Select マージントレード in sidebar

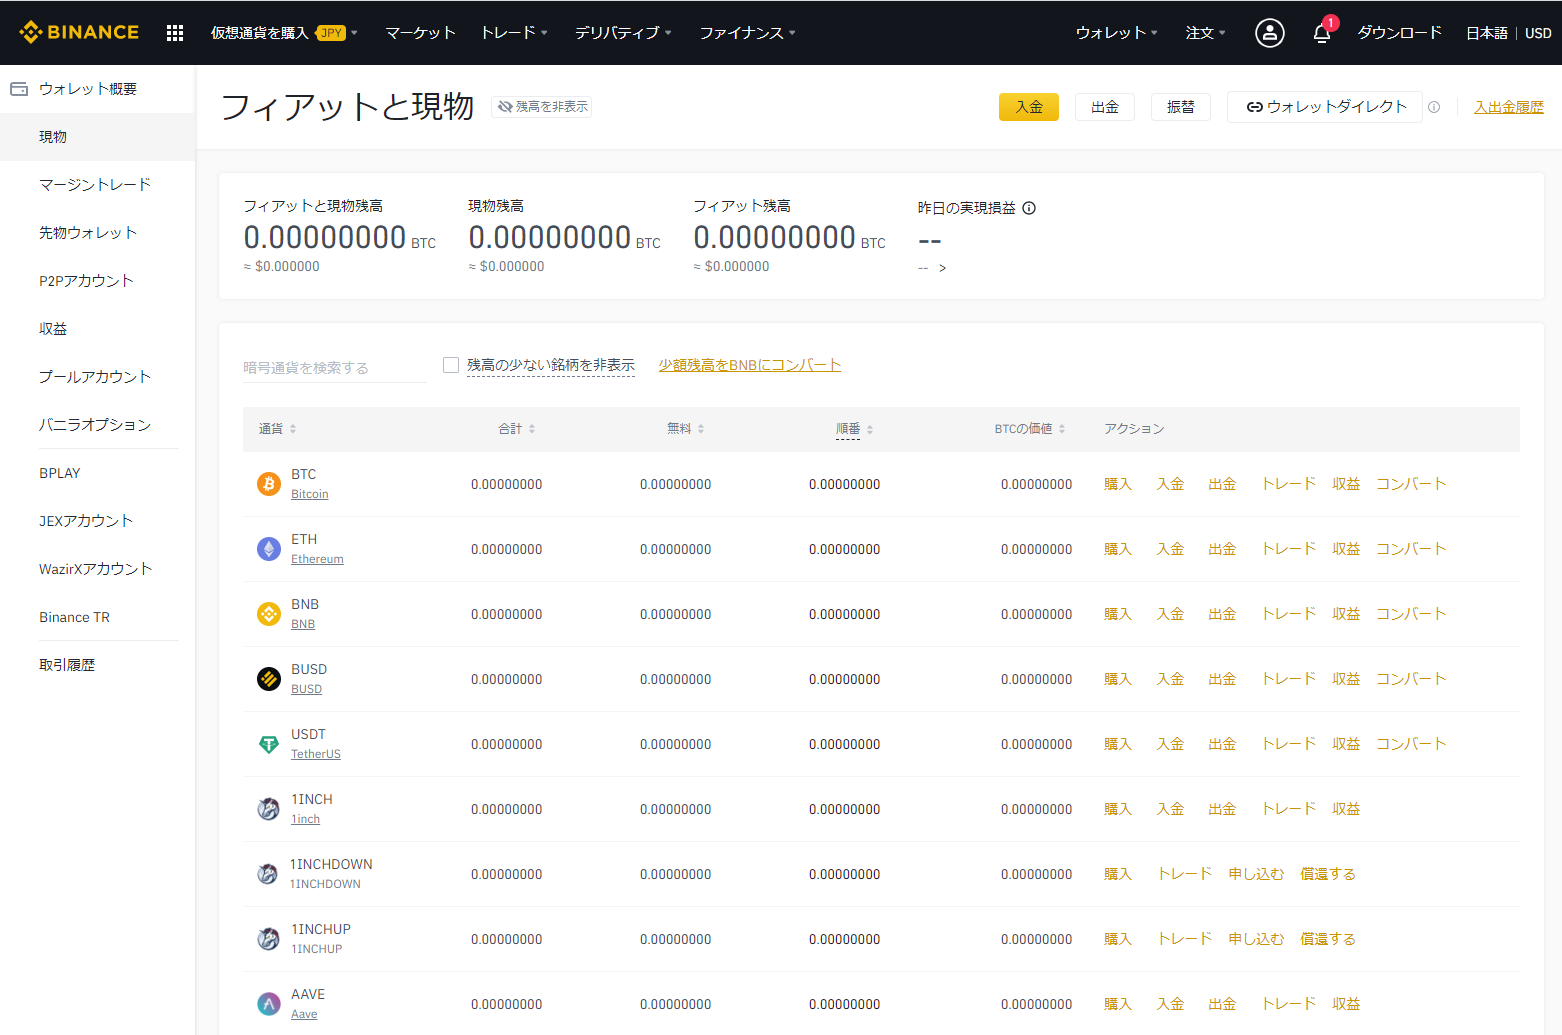97,185
